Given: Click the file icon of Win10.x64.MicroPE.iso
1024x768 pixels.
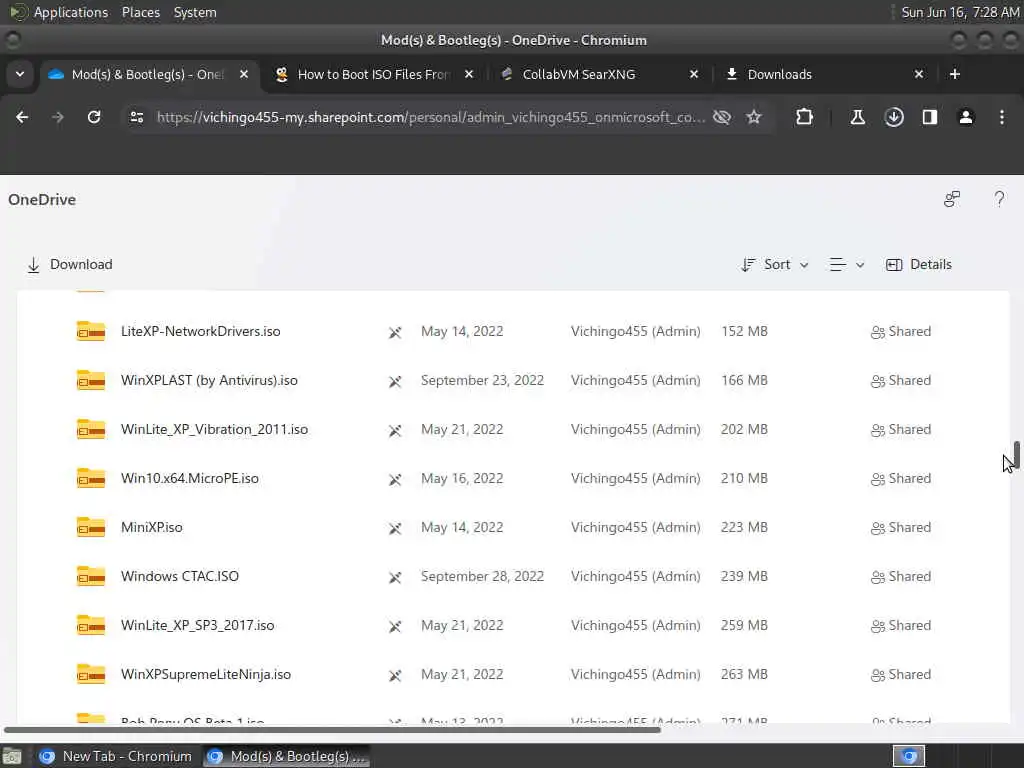Looking at the screenshot, I should pos(91,478).
